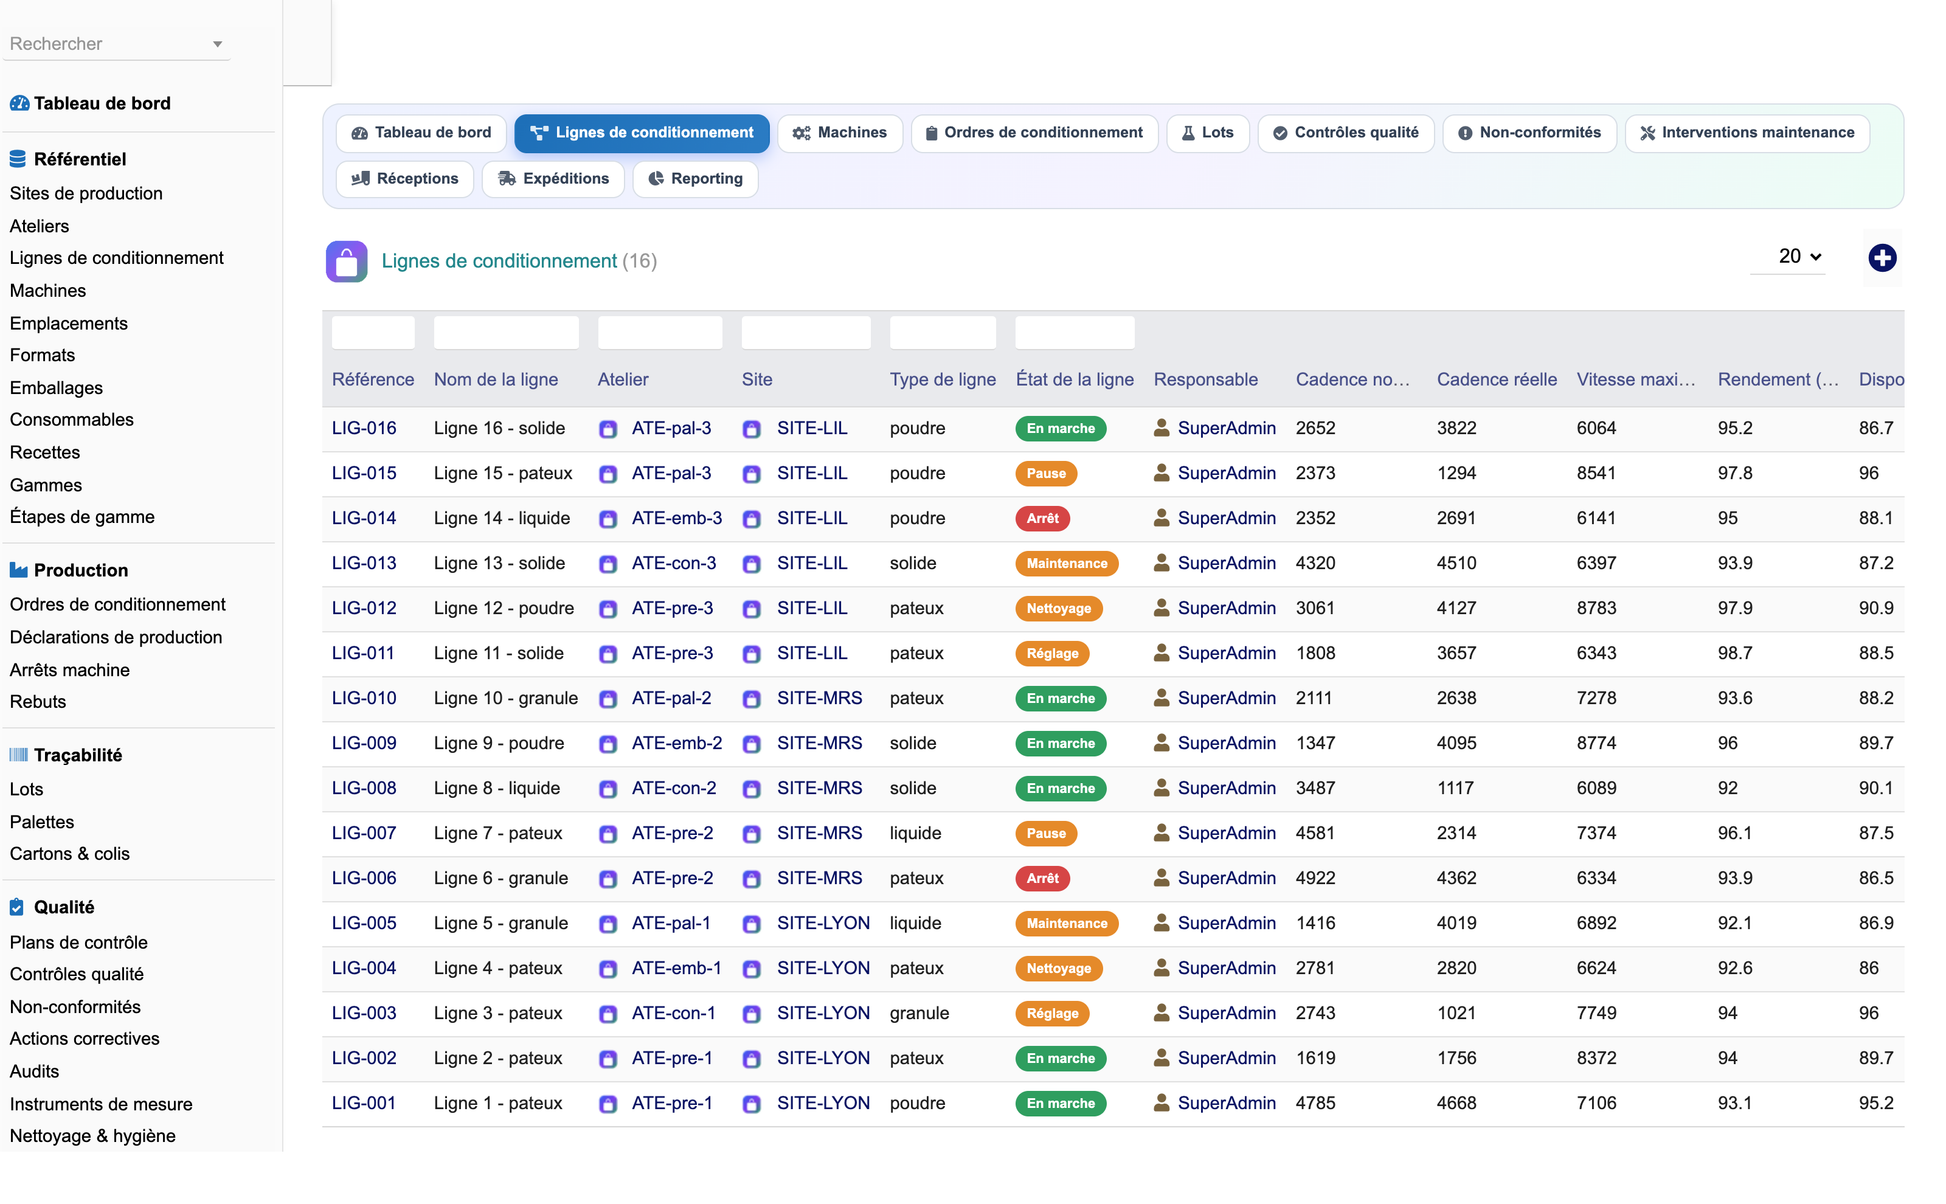Open the Expéditions tab
The width and height of the screenshot is (1946, 1204).
click(553, 179)
